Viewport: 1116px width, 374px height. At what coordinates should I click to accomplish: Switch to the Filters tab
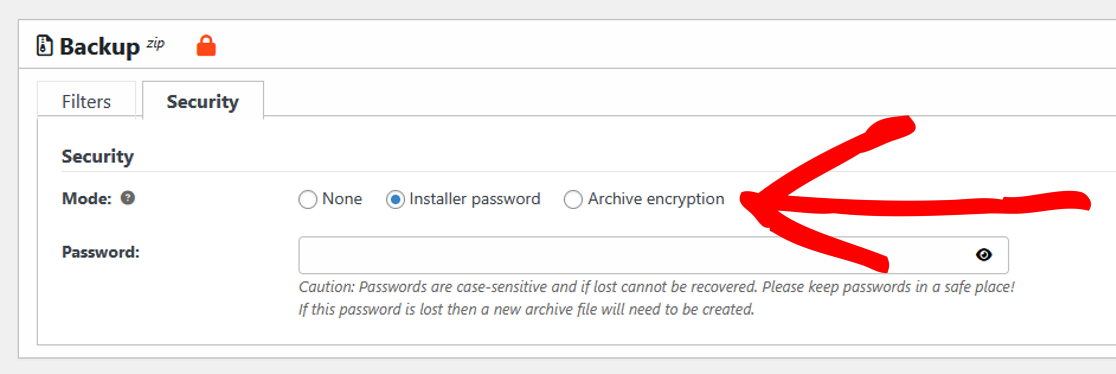(x=86, y=101)
